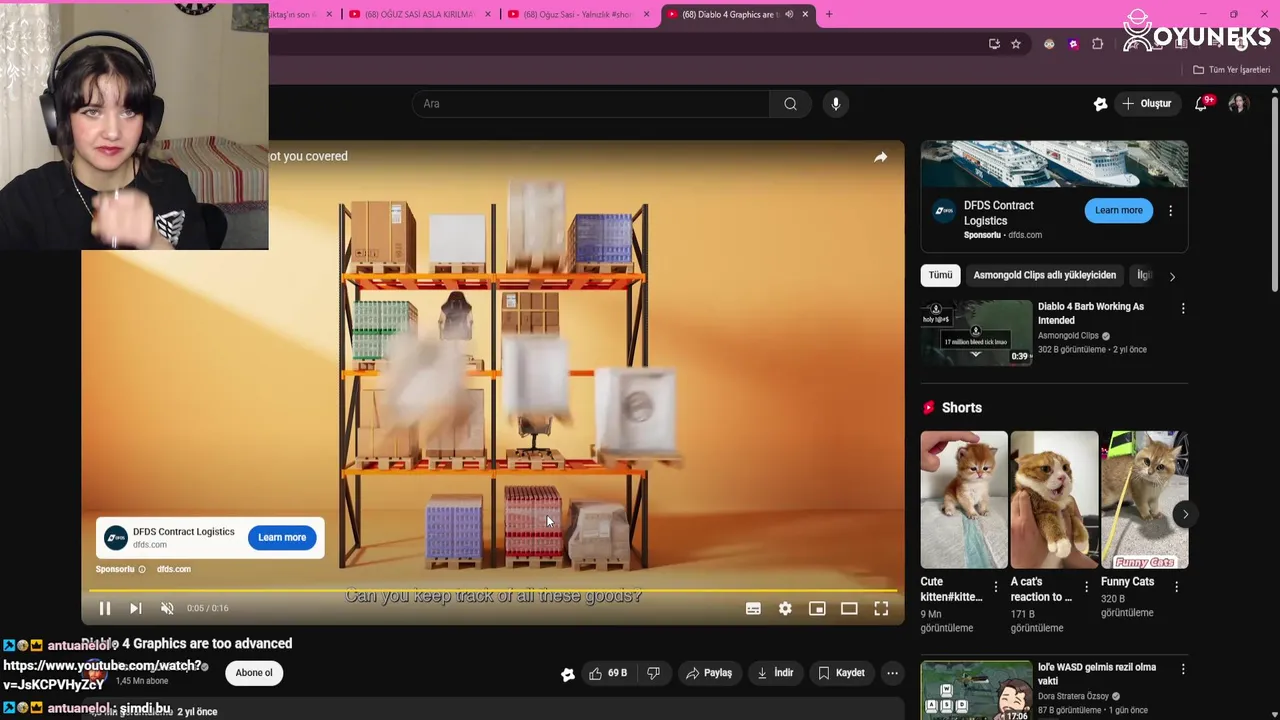Click the search magnifier button

790,104
